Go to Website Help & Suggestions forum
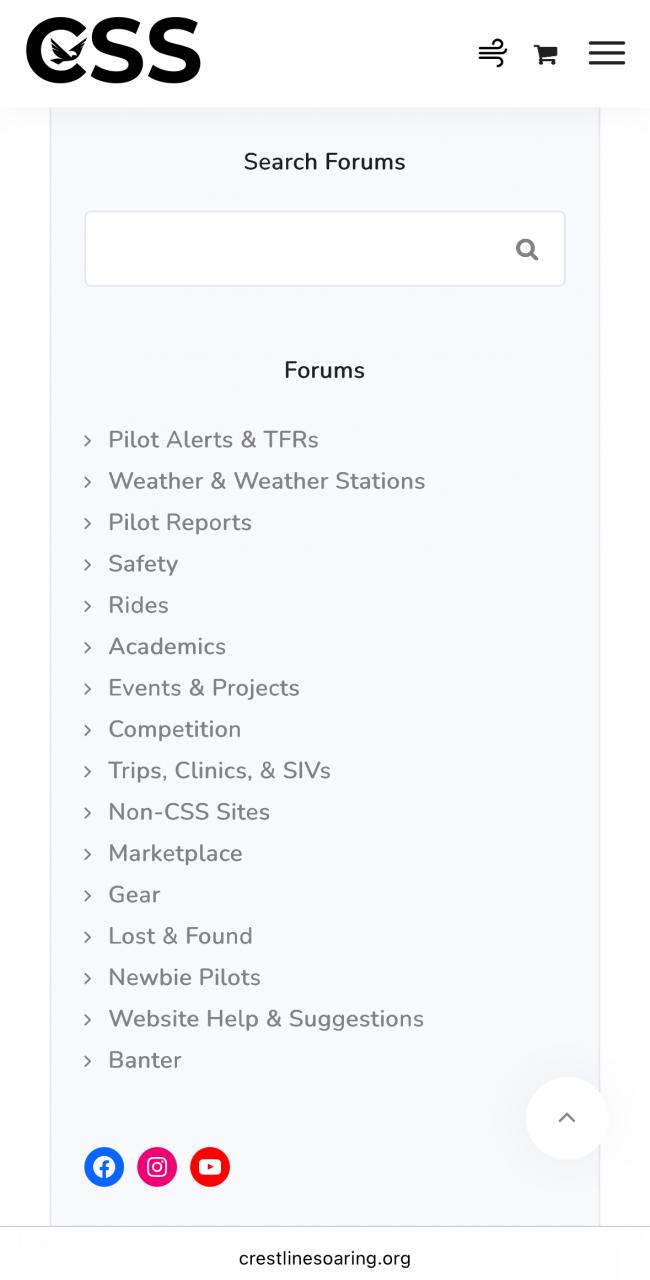Screen dimensions: 650x1280 (266, 1019)
